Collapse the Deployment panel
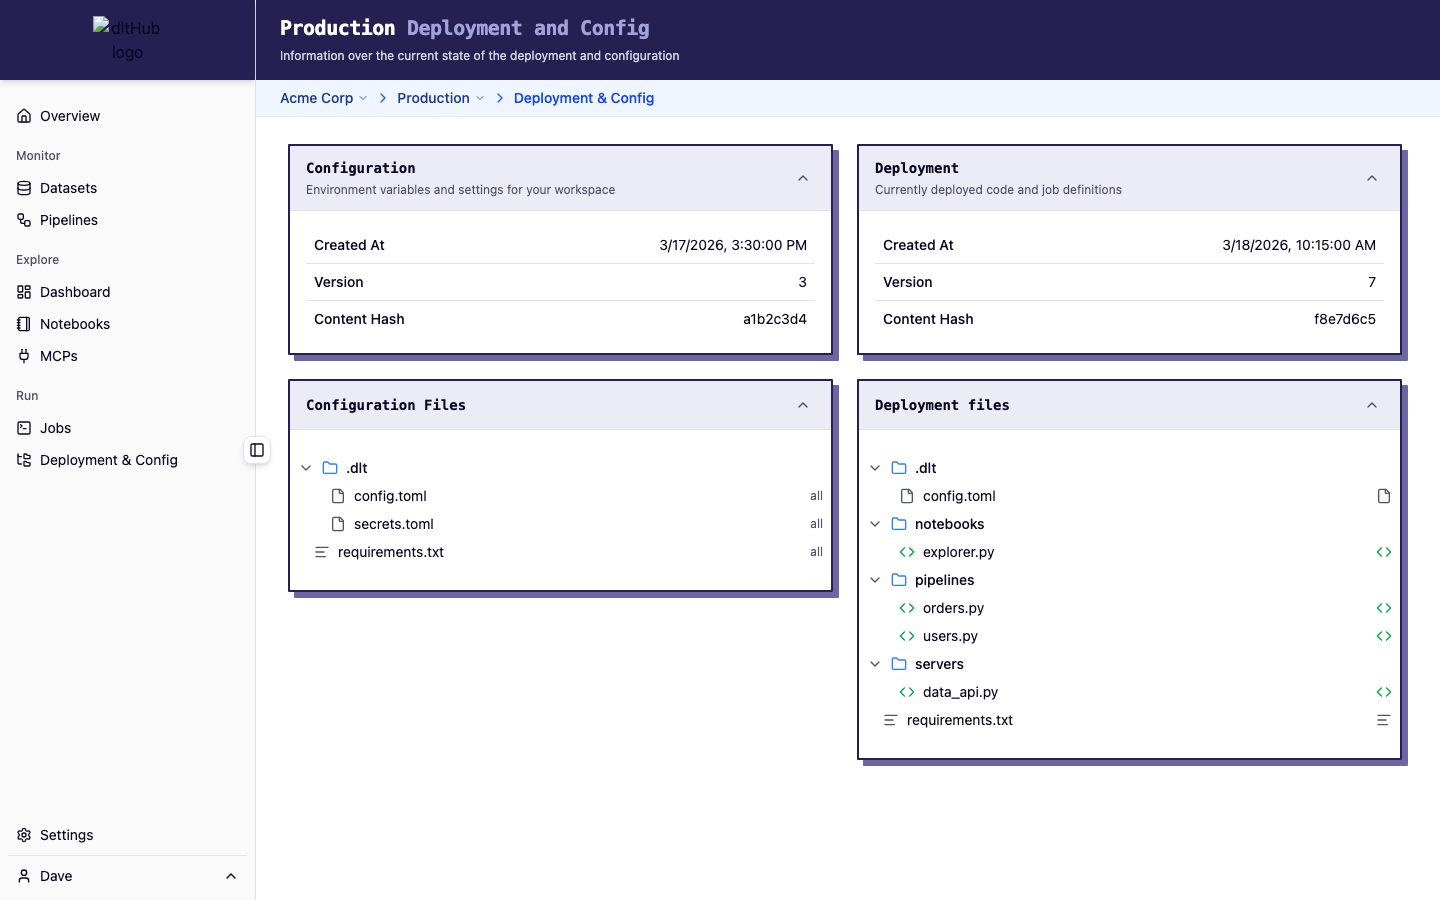Viewport: 1440px width, 900px height. point(1372,179)
